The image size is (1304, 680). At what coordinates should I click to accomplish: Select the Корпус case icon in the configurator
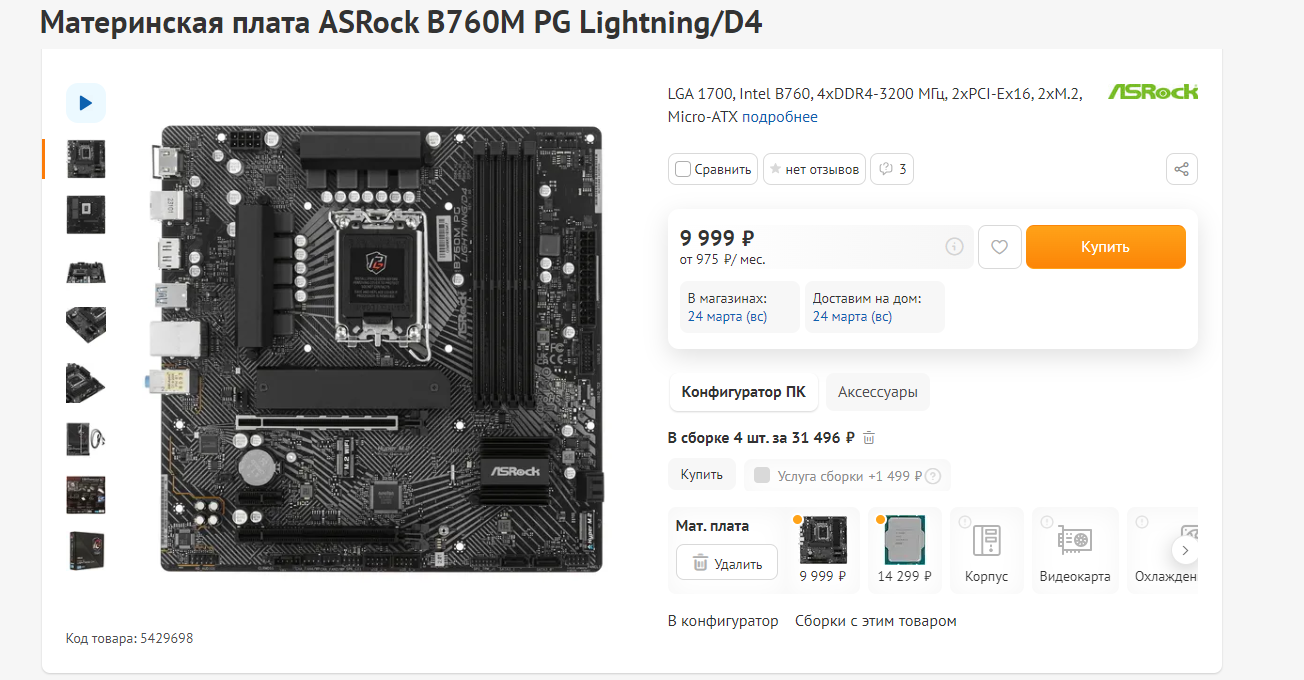tap(987, 550)
